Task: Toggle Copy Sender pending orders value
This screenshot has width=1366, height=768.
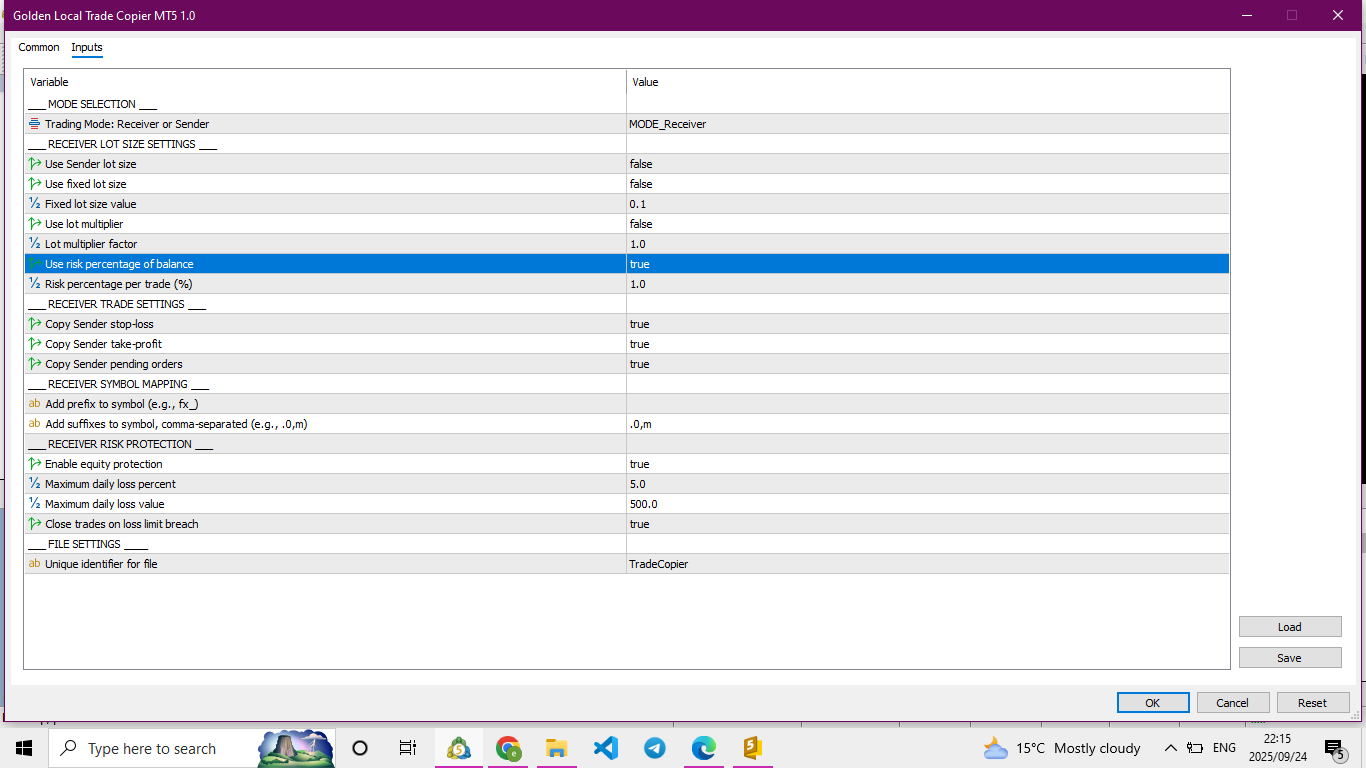Action: 928,364
